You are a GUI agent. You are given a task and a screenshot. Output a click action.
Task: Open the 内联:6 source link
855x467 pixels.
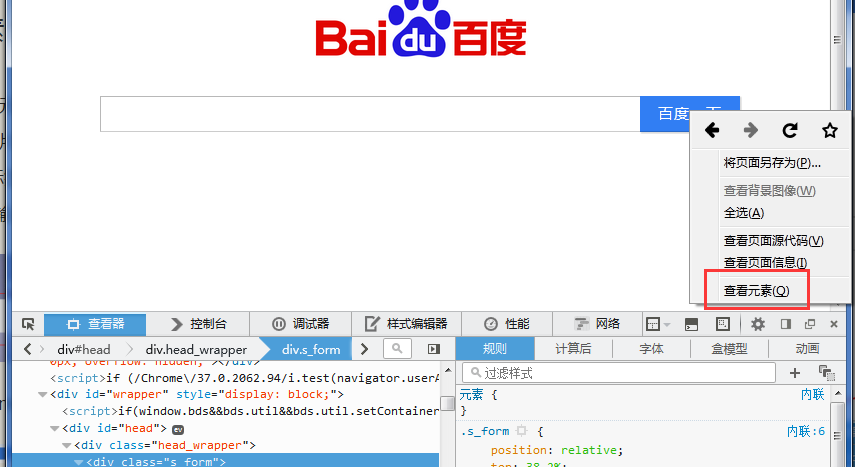coord(805,432)
